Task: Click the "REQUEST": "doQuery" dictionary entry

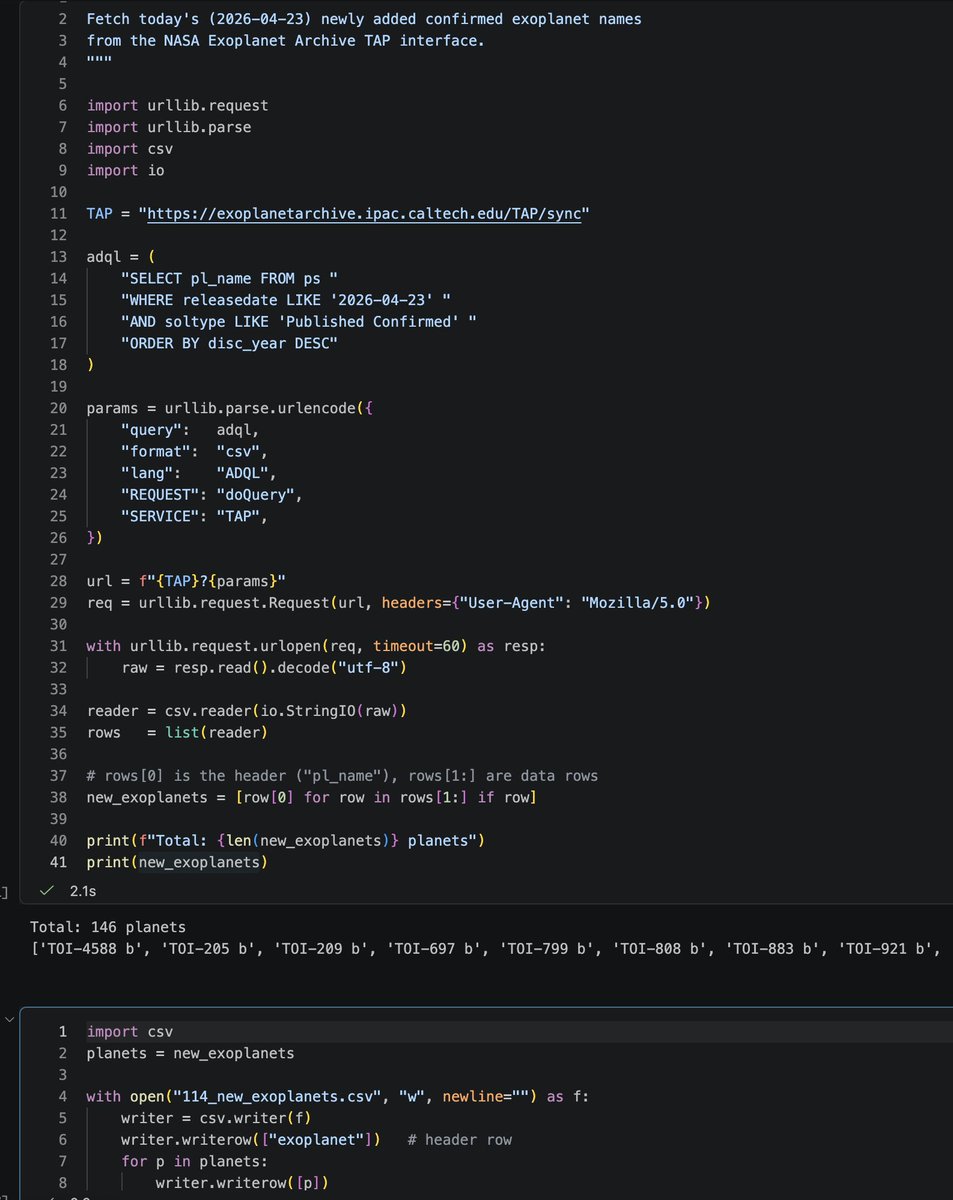Action: pyautogui.click(x=212, y=494)
